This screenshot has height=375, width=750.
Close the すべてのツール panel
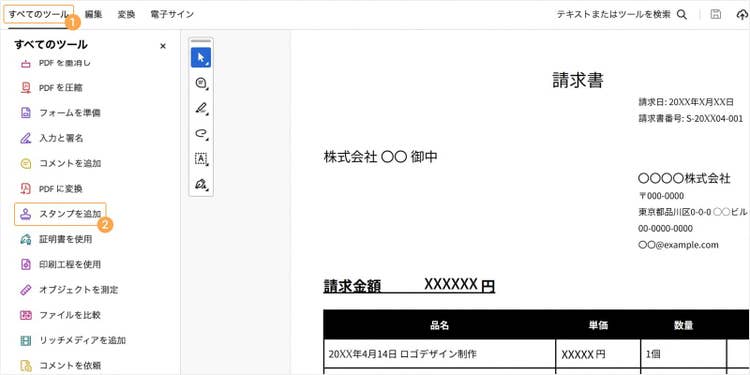[x=163, y=46]
